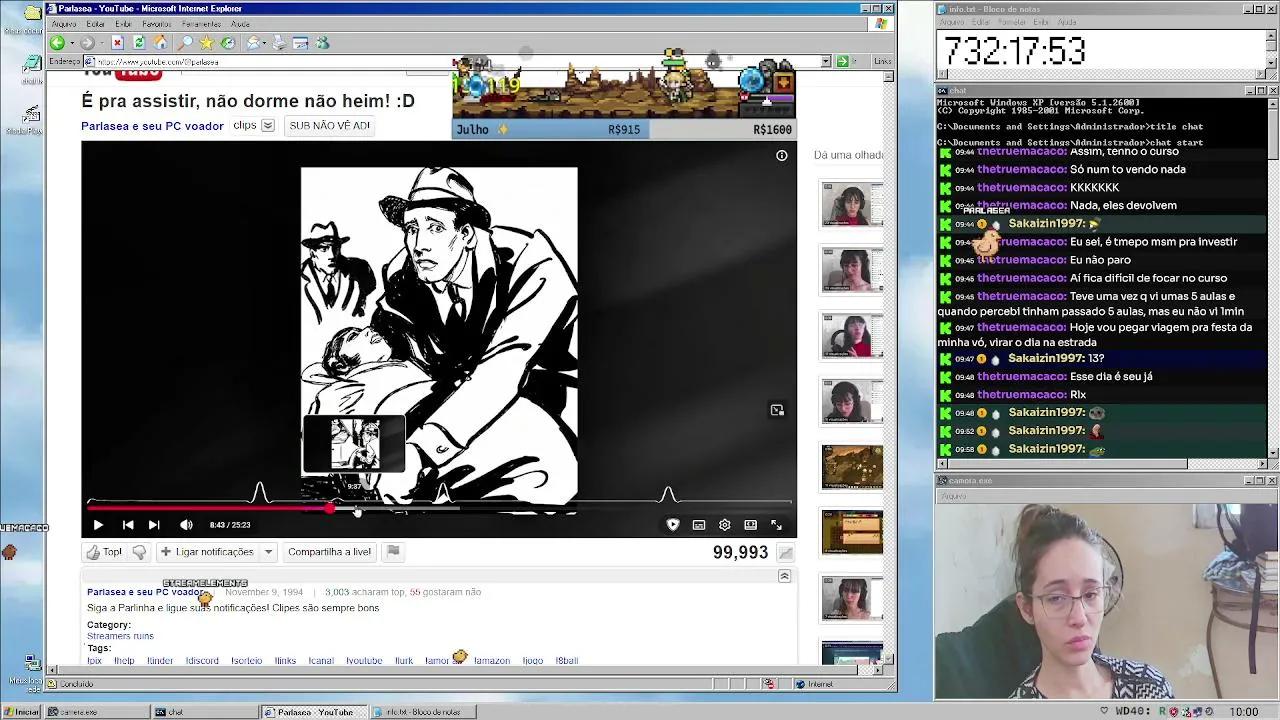This screenshot has height=720, width=1280.
Task: Click the !discord tag link
Action: point(202,661)
